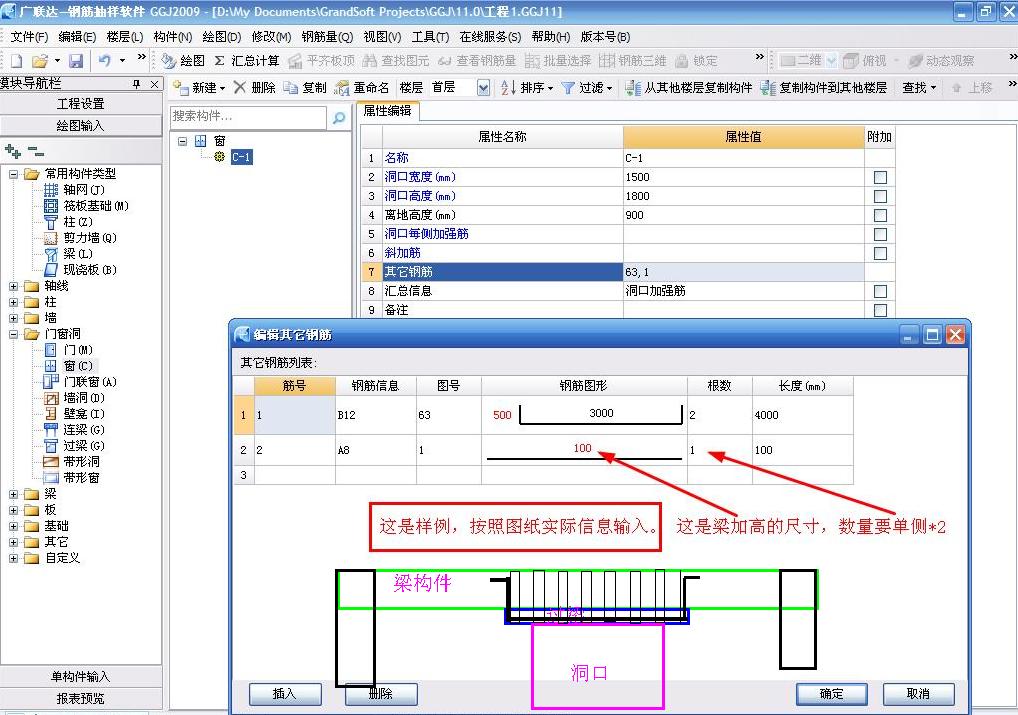Expand the 墙 folder

pyautogui.click(x=14, y=318)
